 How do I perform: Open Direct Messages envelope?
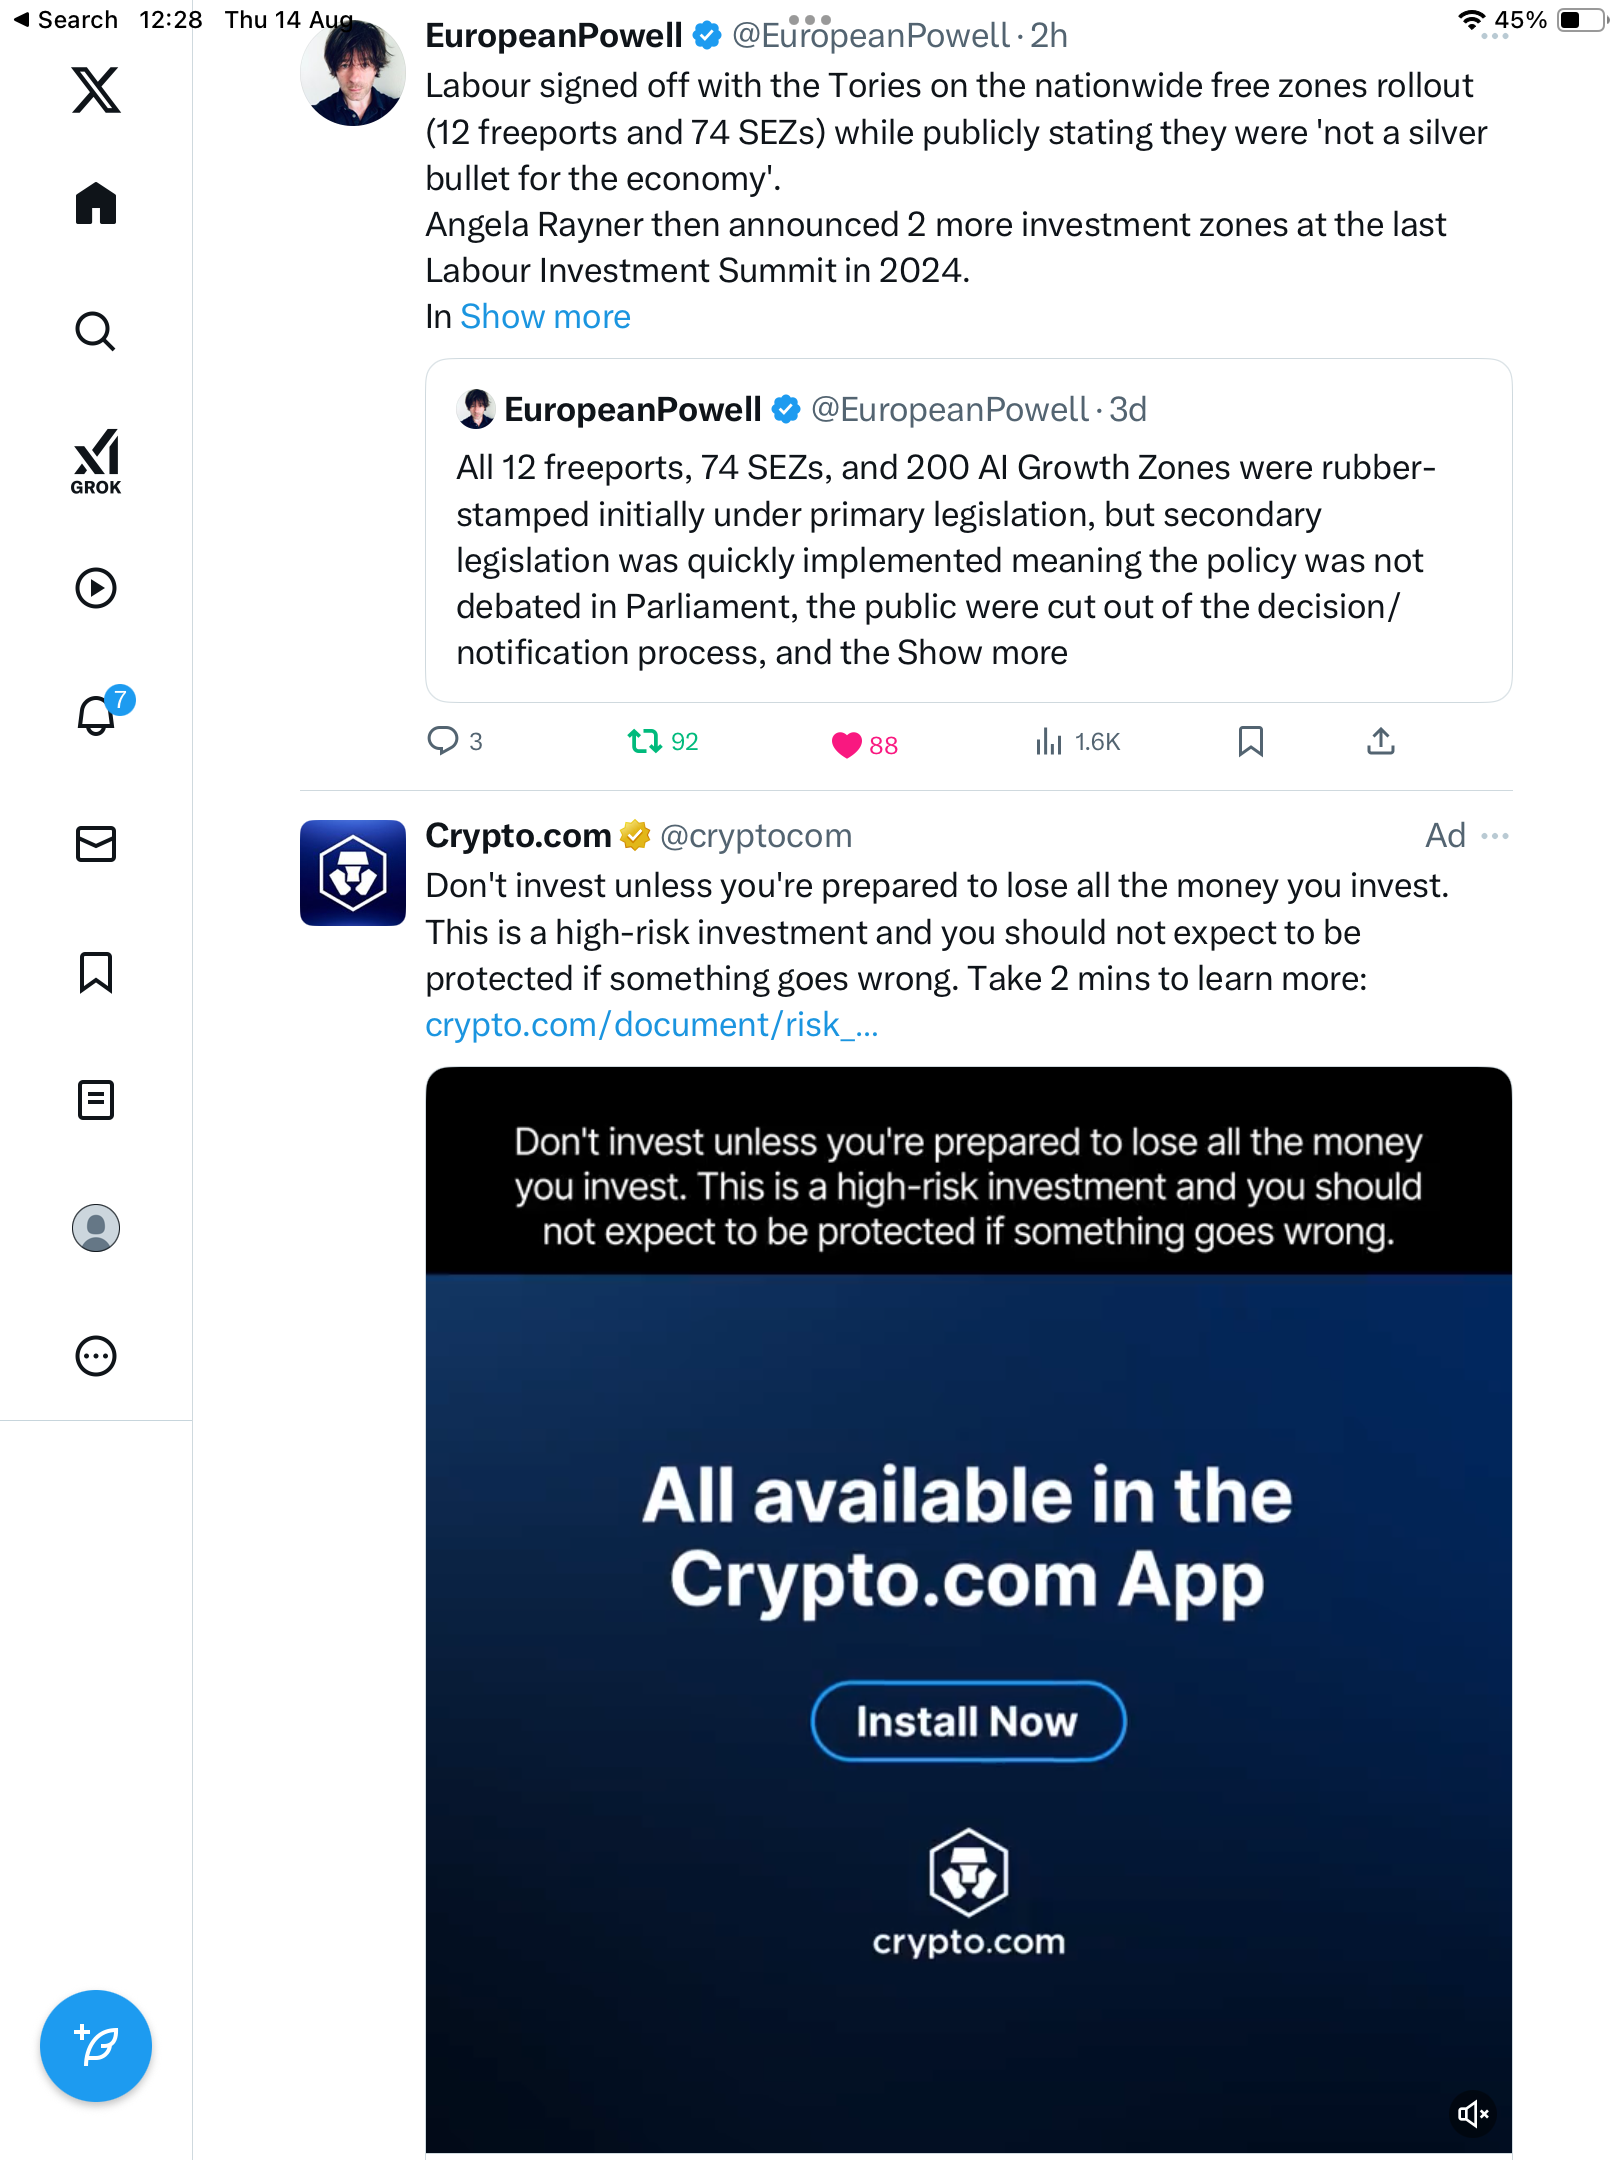pos(96,844)
